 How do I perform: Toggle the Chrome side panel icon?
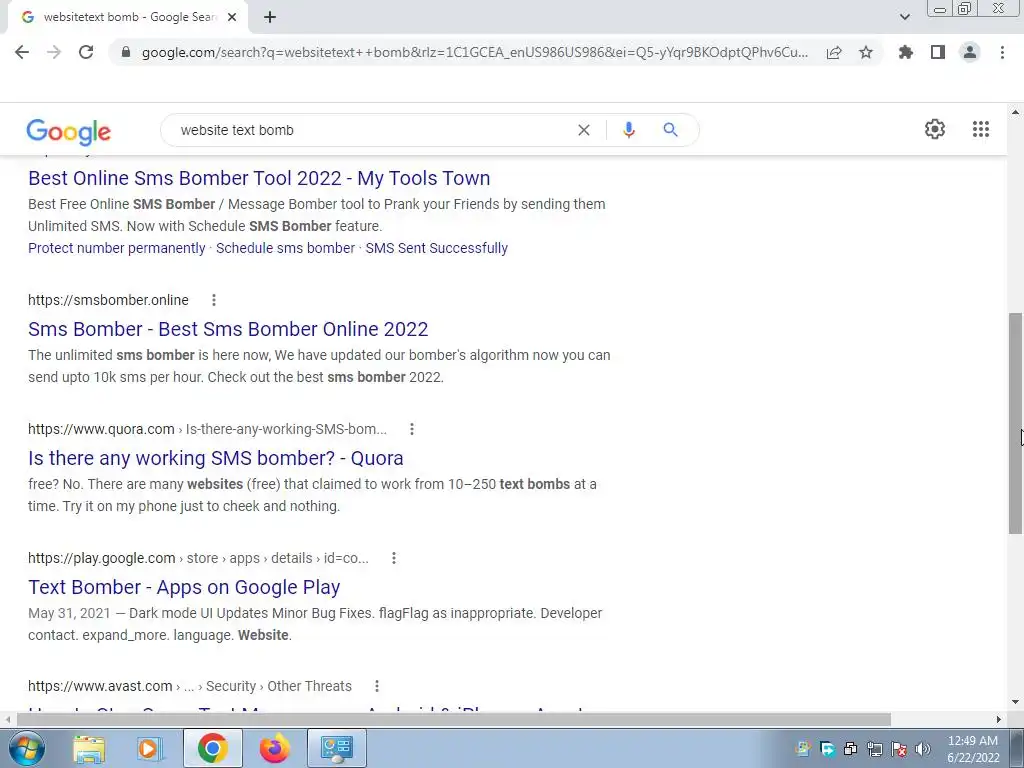tap(938, 52)
